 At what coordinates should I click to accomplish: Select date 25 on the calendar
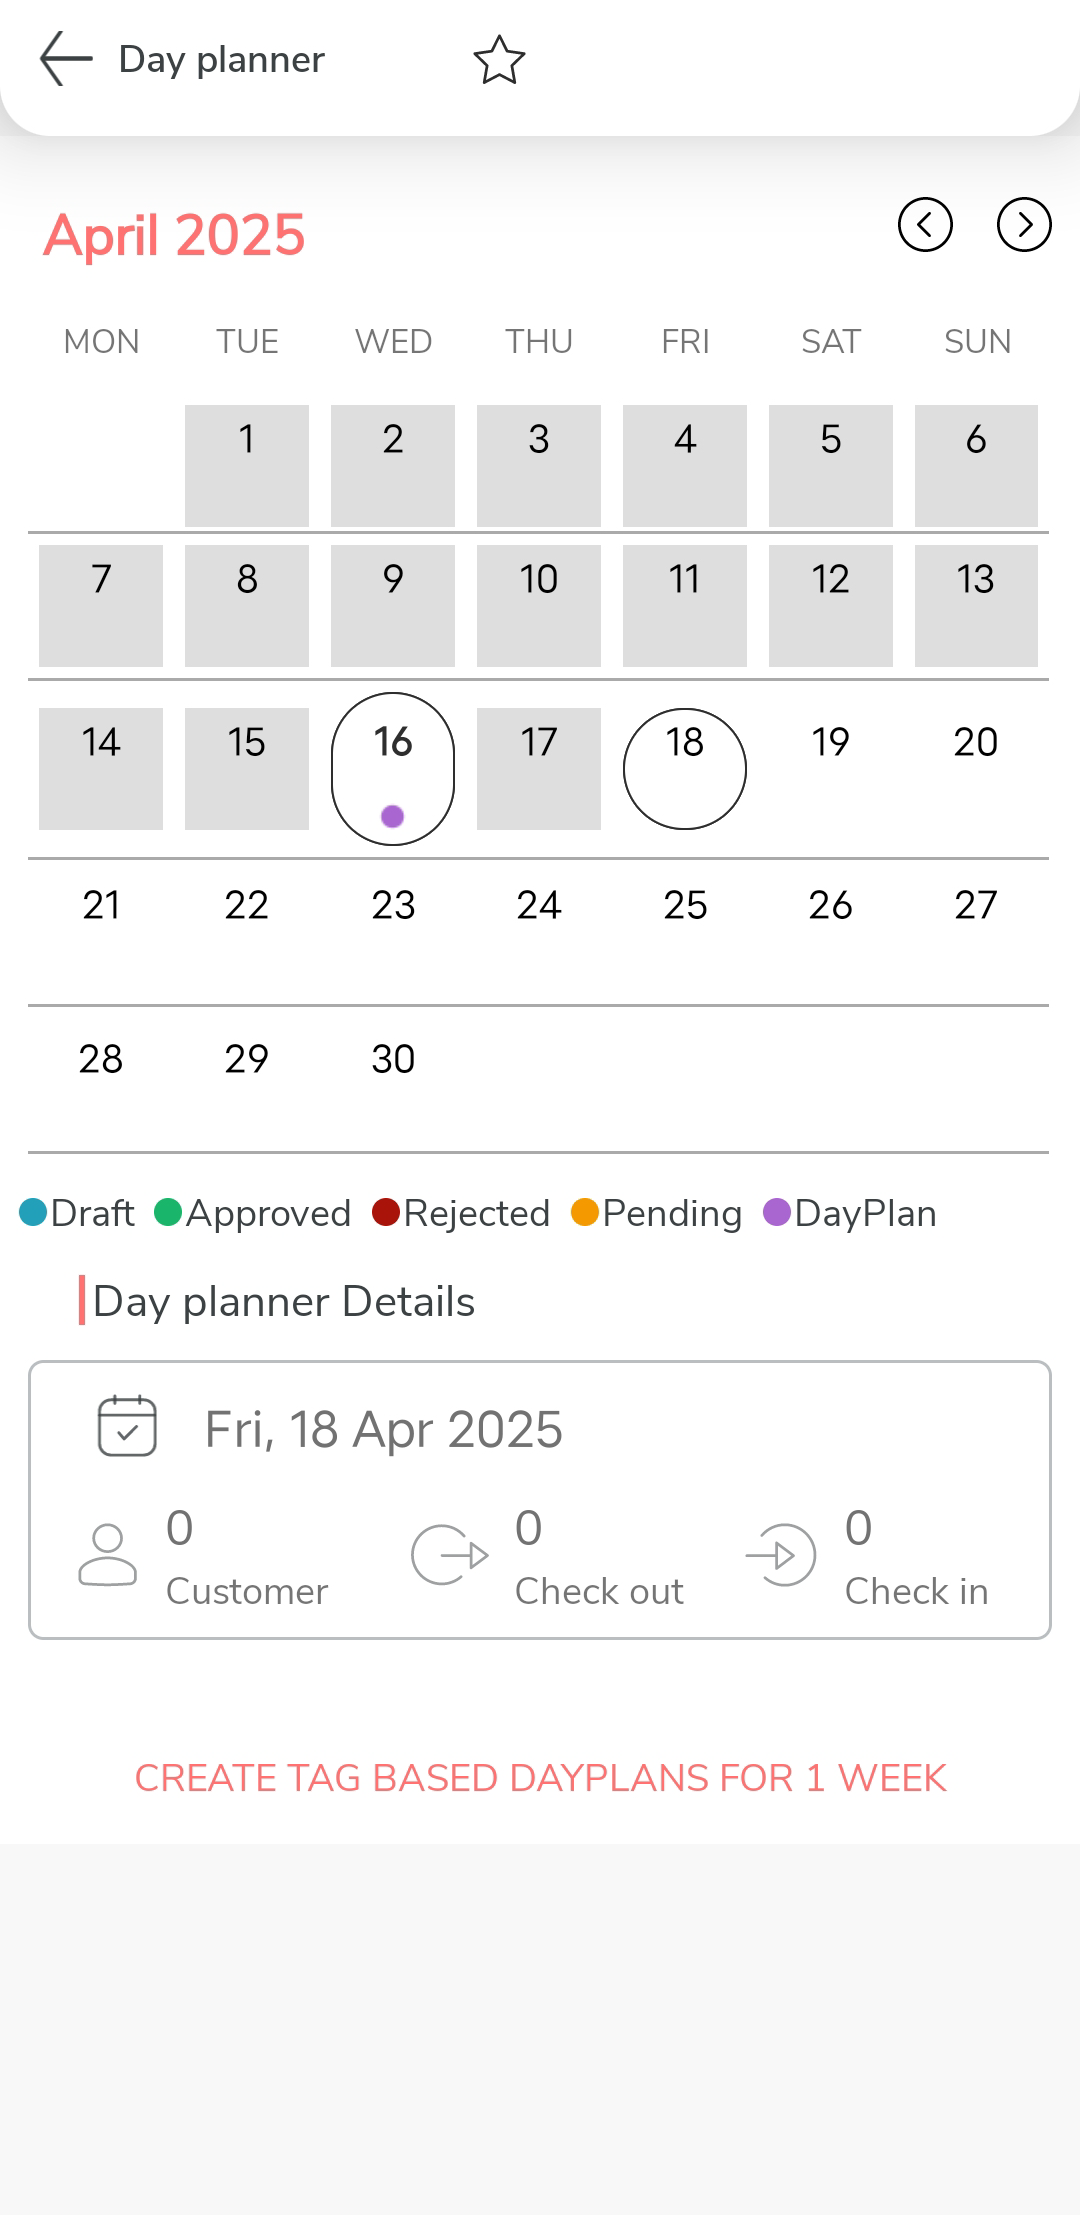685,905
